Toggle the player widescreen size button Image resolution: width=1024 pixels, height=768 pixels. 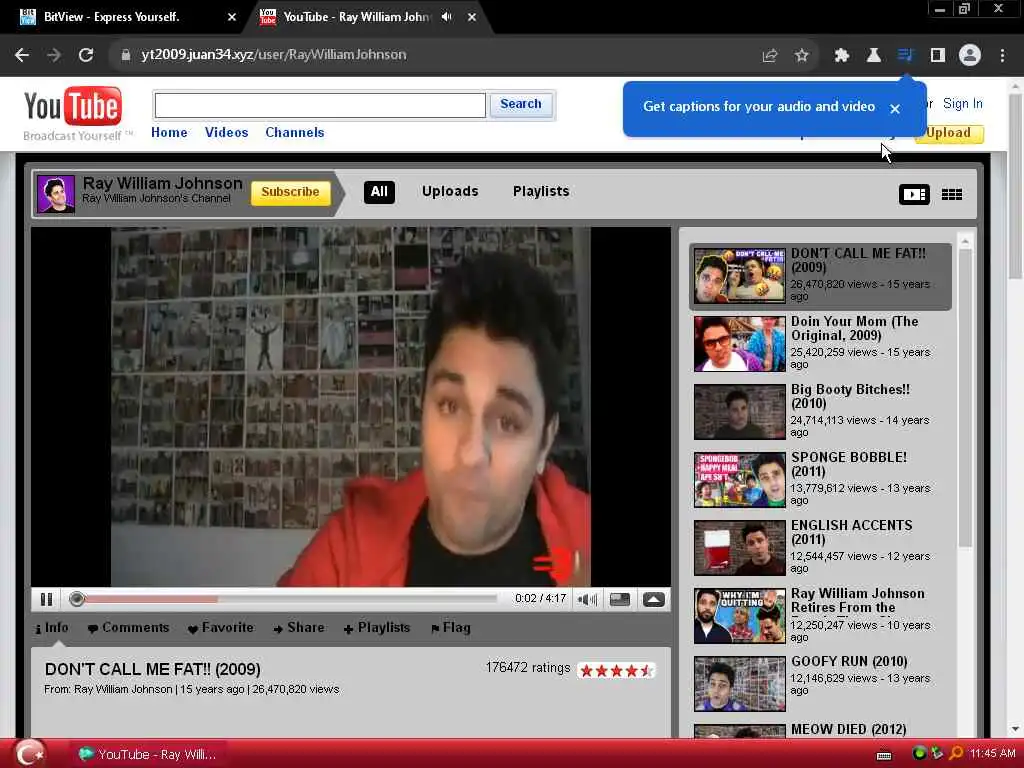620,599
